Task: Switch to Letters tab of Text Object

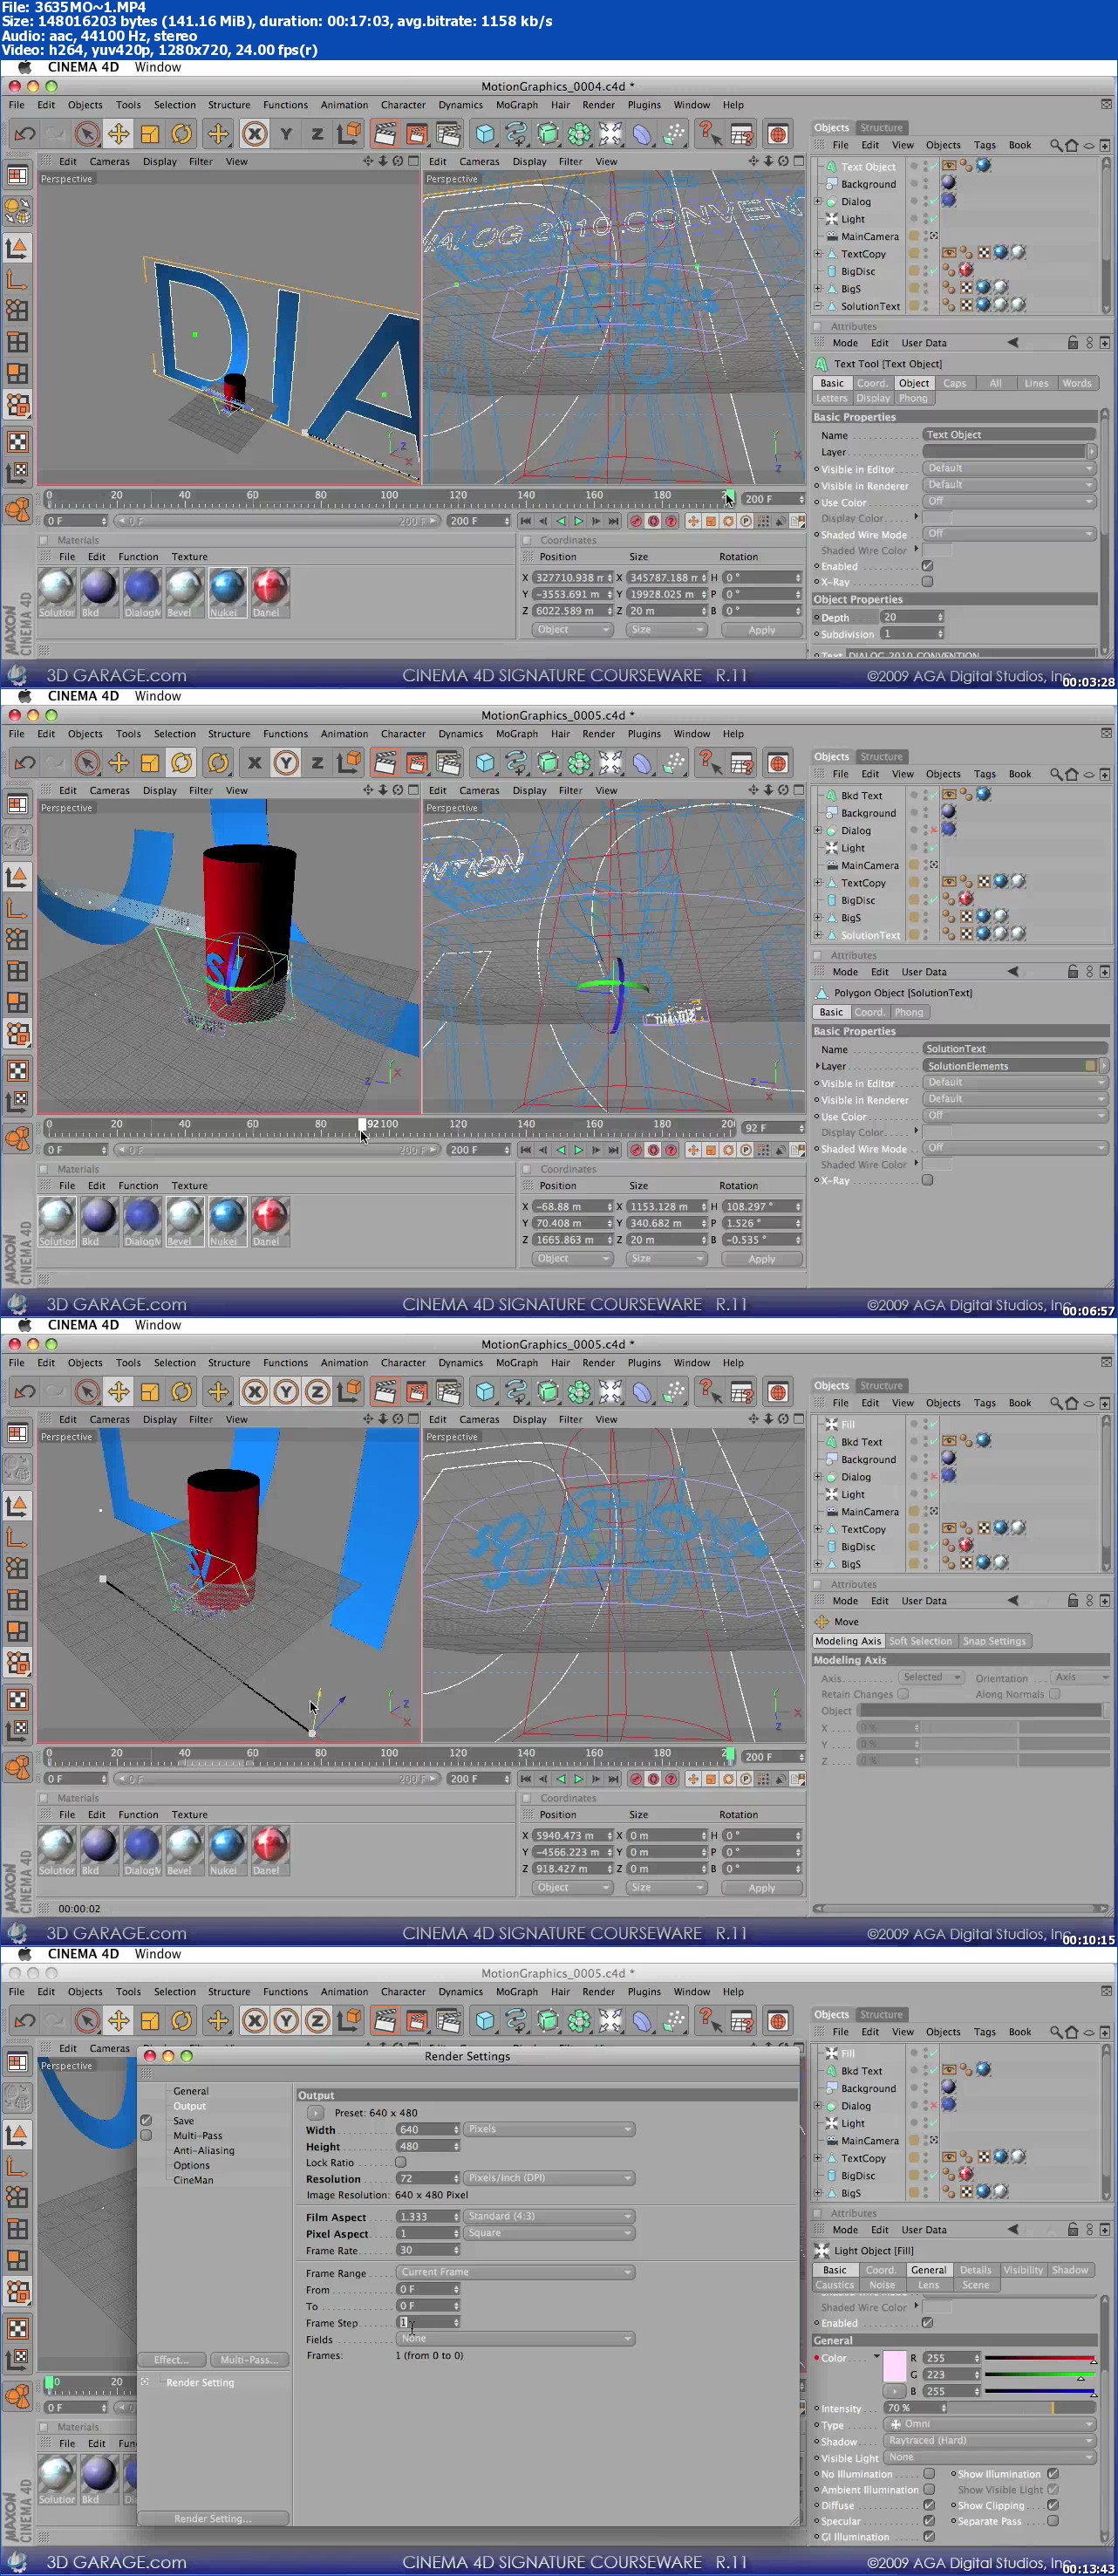Action: (831, 398)
